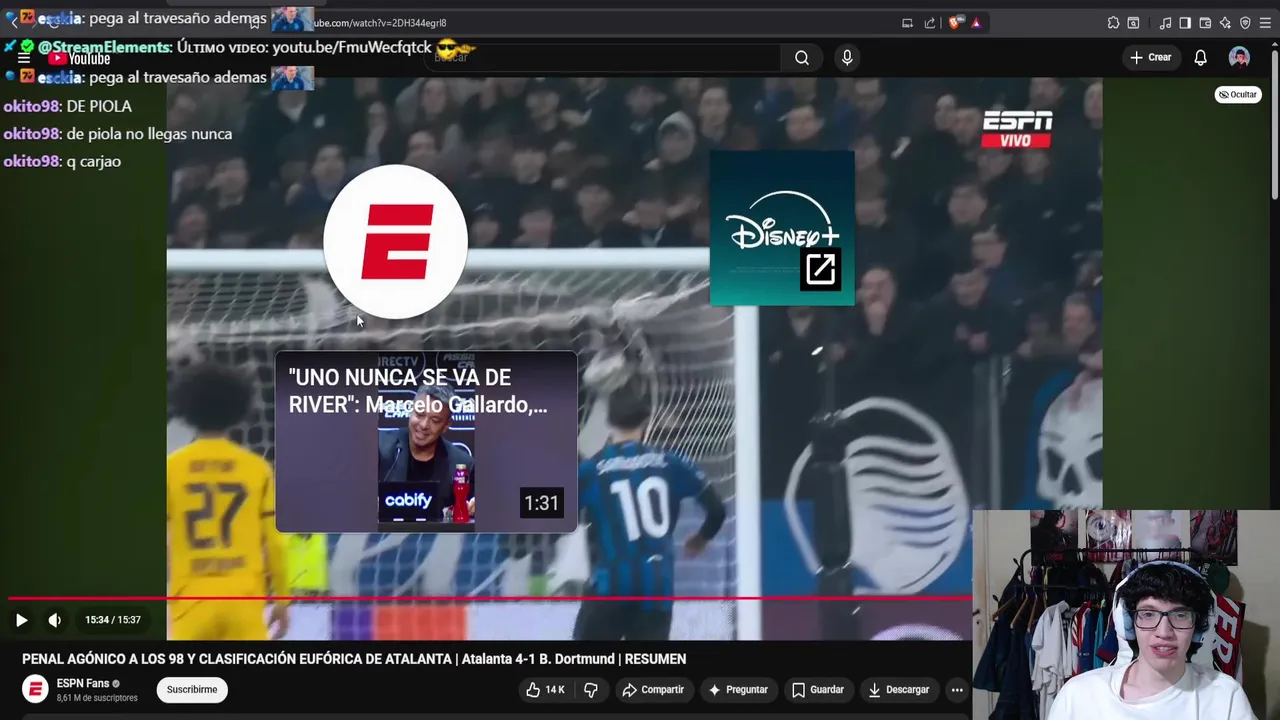Open ESPN Fans channel avatar
Image resolution: width=1280 pixels, height=720 pixels.
(x=35, y=690)
